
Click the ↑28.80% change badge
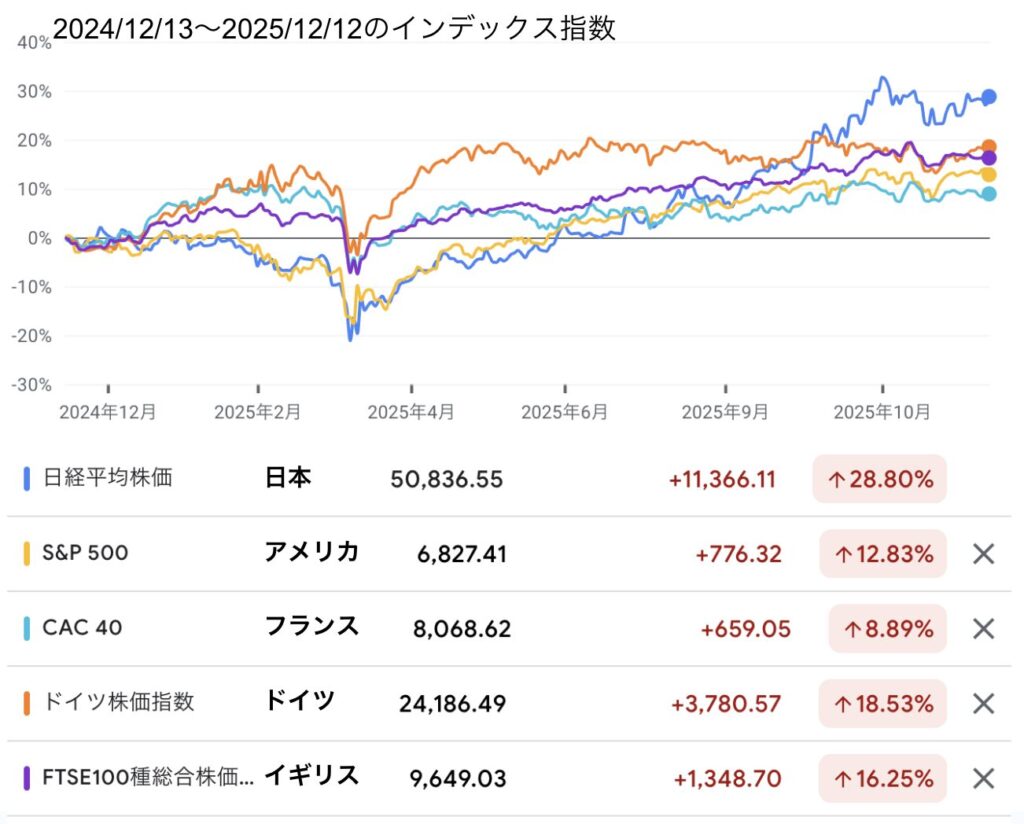[x=879, y=479]
